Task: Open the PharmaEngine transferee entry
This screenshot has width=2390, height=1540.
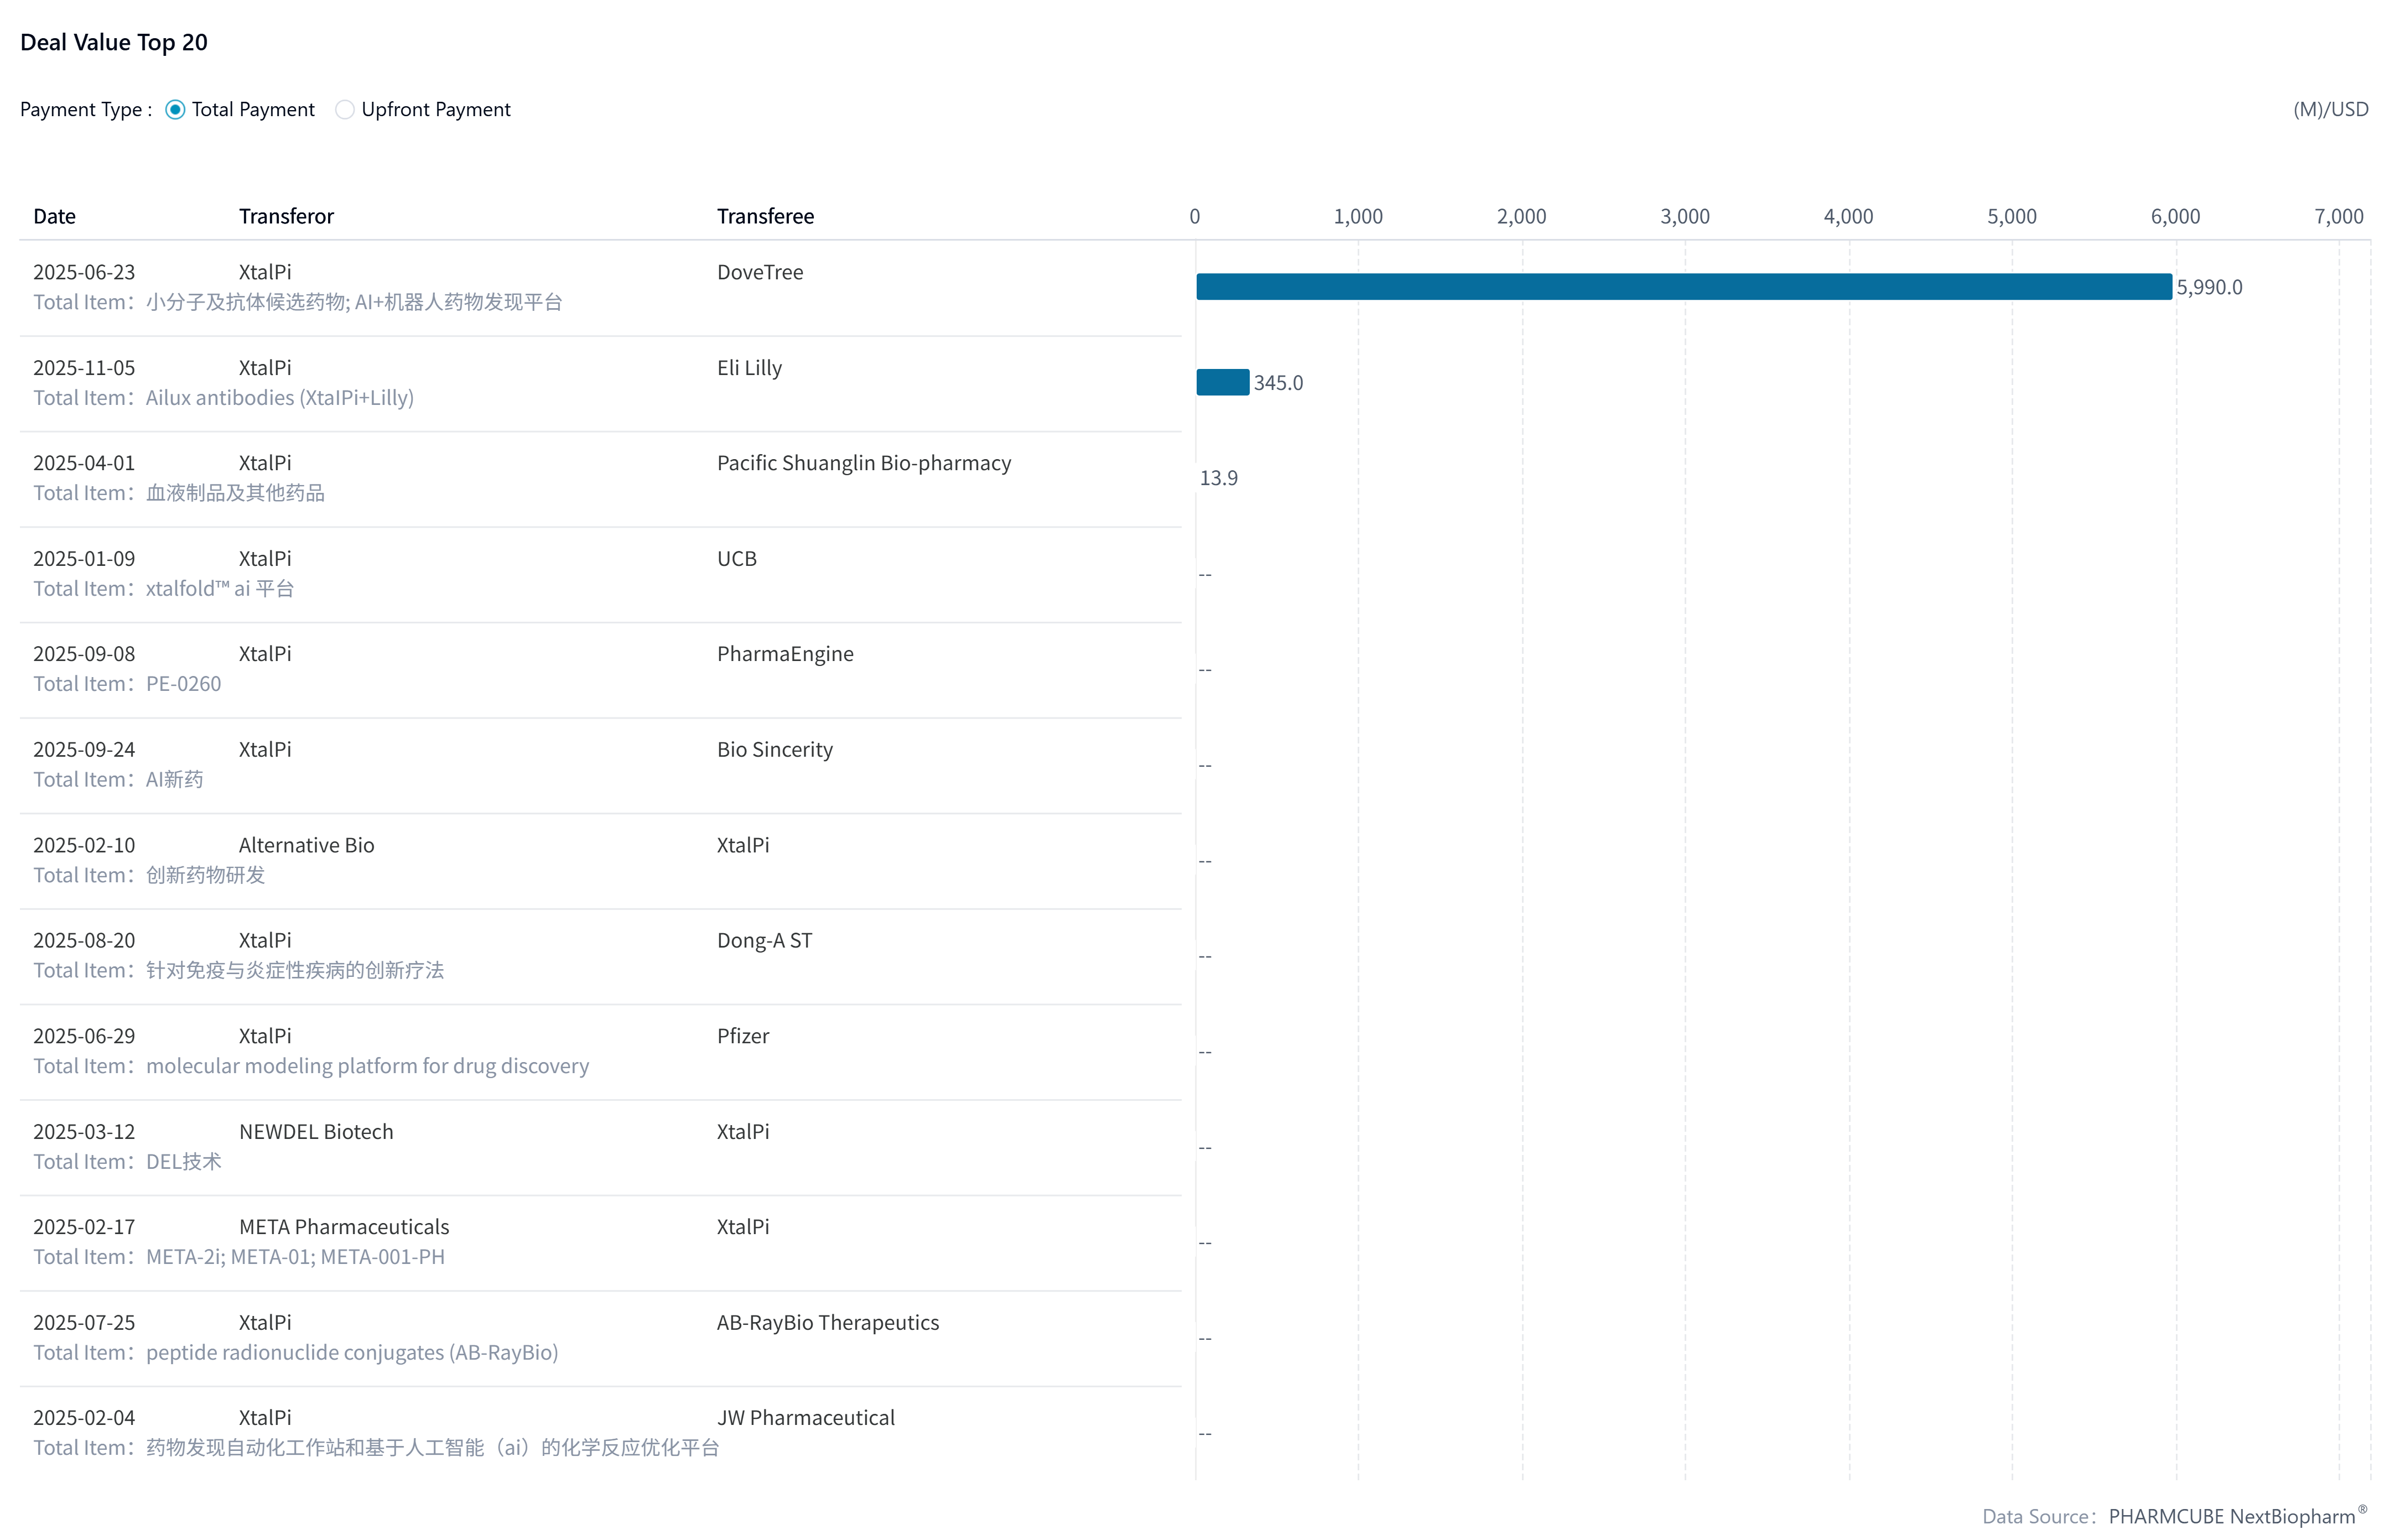Action: click(x=785, y=654)
